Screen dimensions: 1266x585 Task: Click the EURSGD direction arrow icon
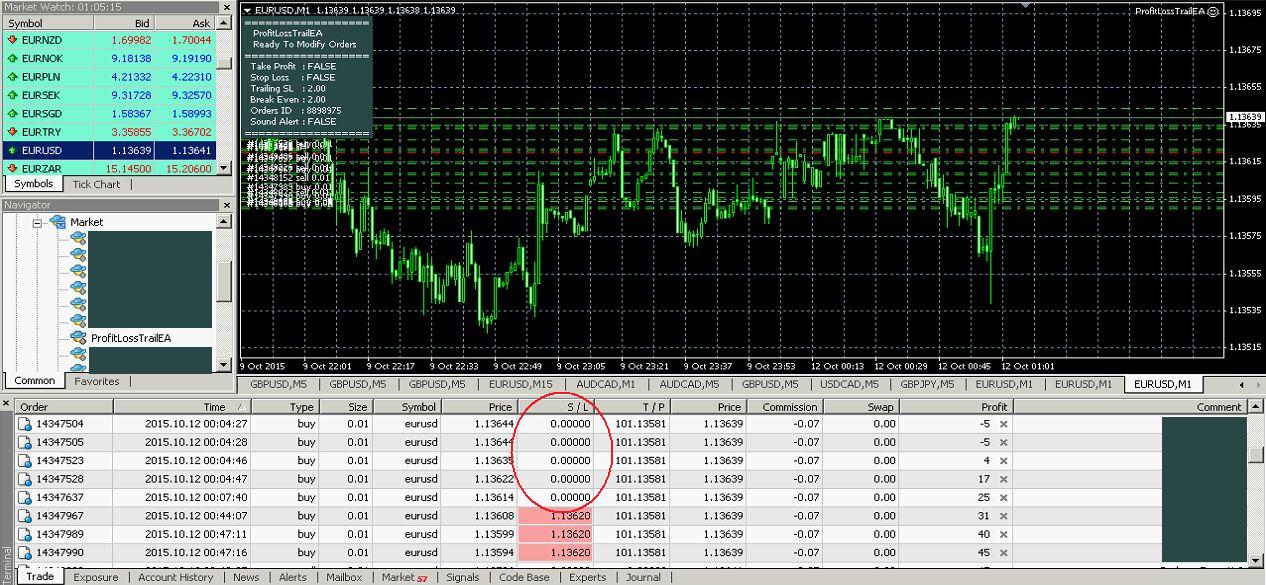point(12,114)
